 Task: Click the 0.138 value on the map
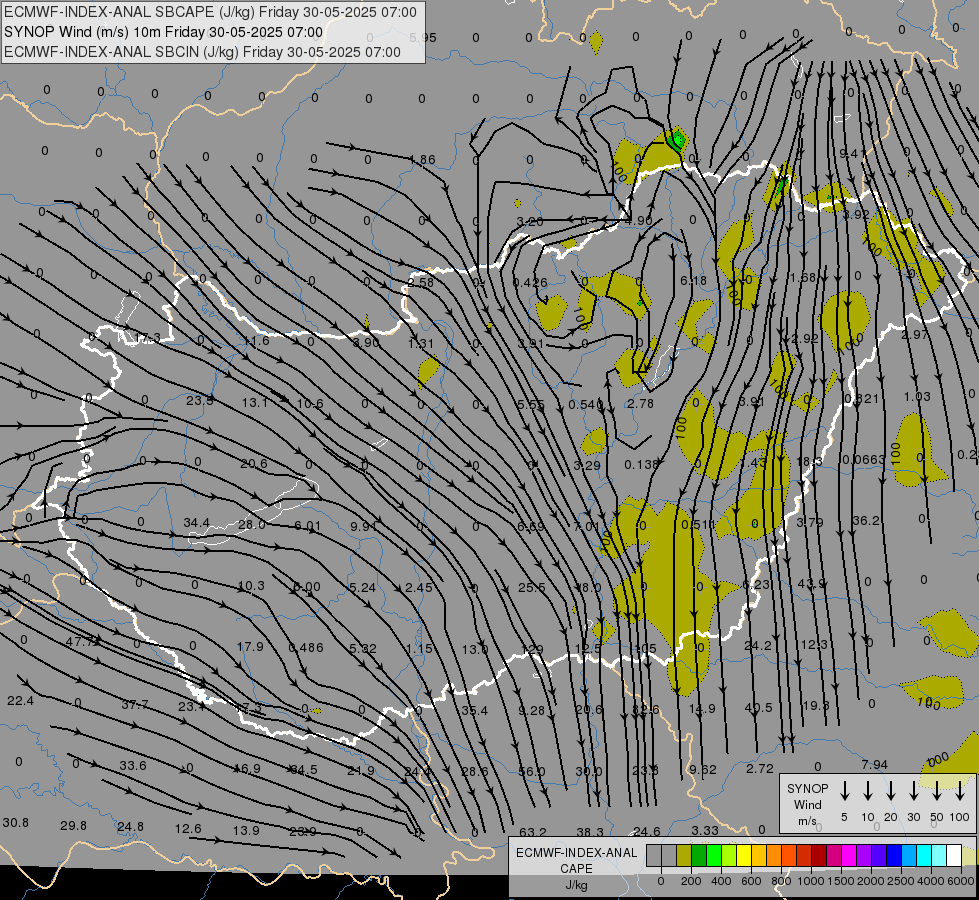click(x=642, y=465)
